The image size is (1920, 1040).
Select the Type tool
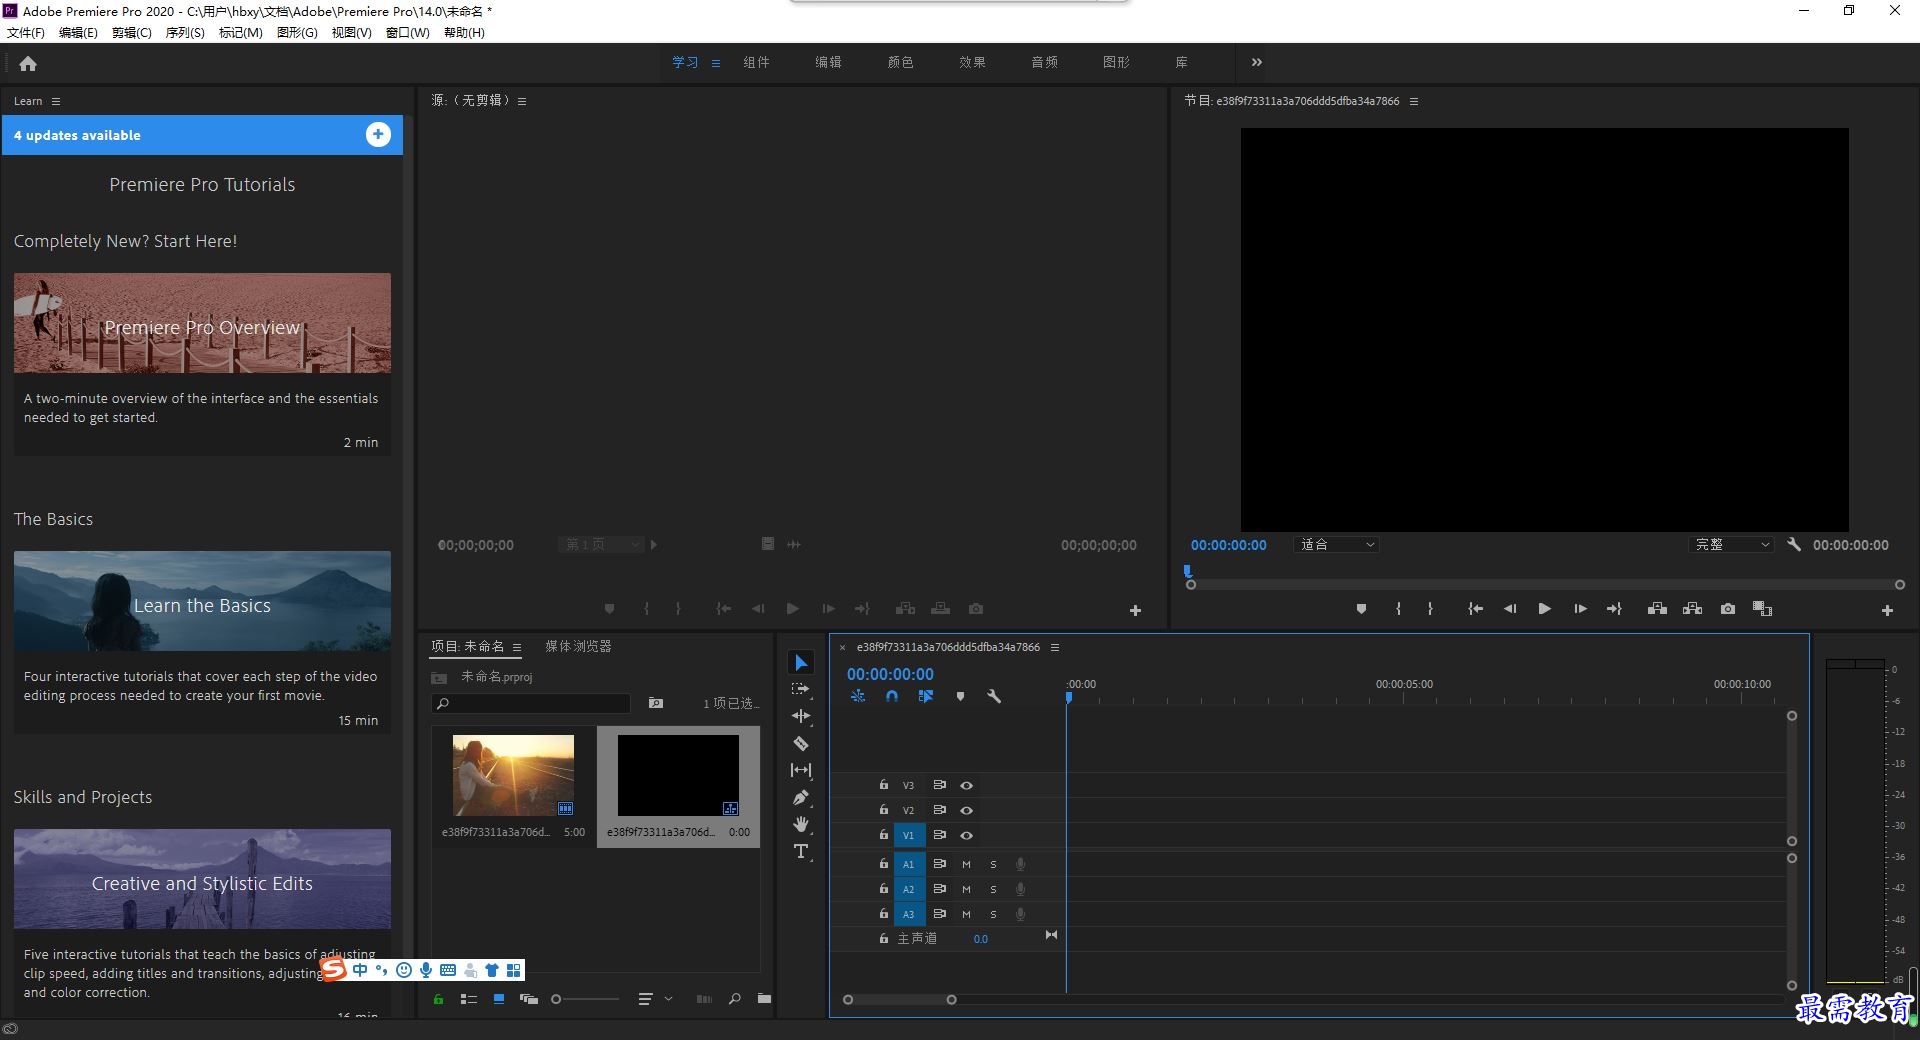(x=801, y=851)
